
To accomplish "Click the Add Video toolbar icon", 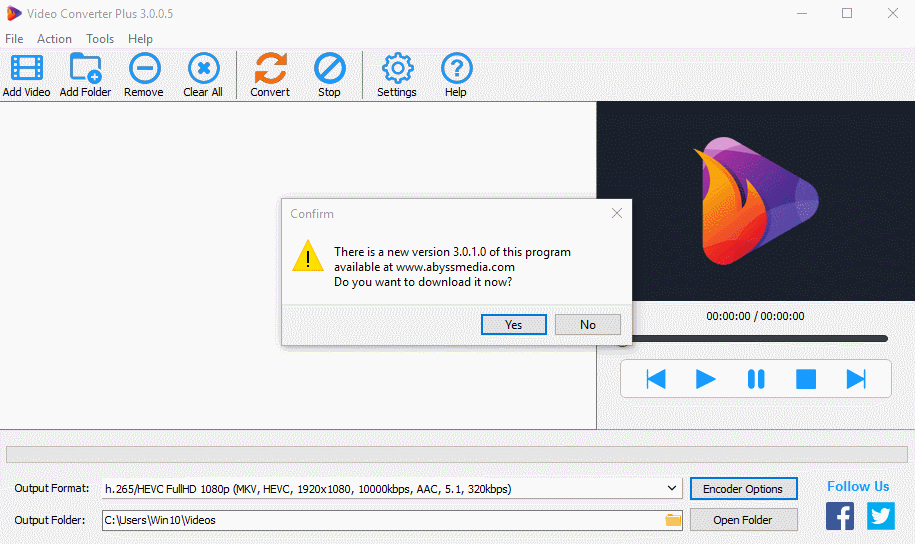I will [x=26, y=70].
